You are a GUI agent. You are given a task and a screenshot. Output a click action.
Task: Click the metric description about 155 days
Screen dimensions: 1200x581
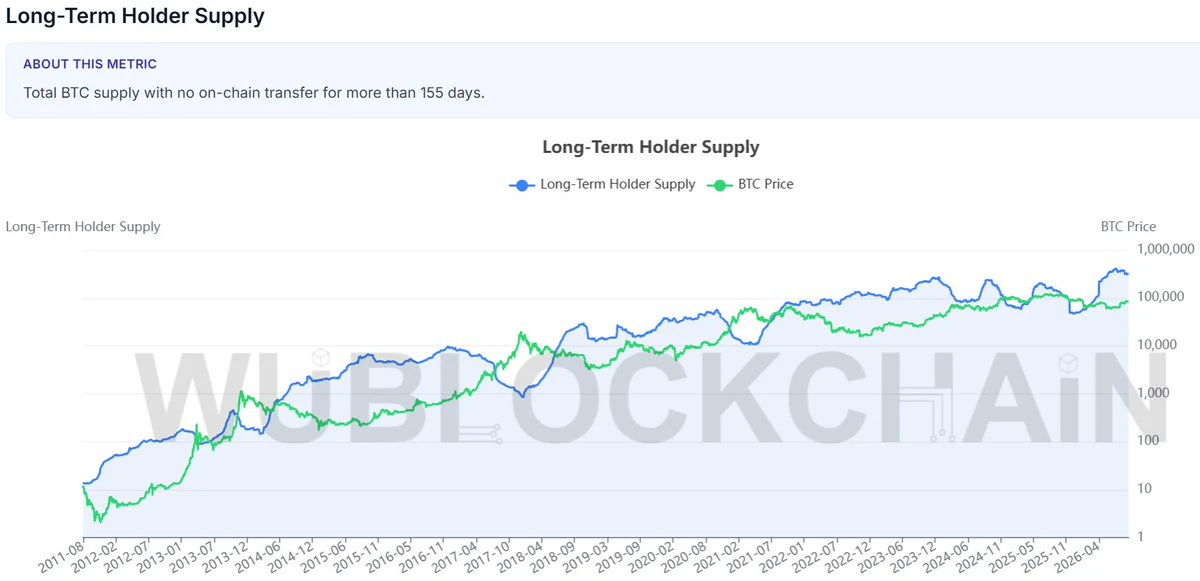click(x=254, y=92)
